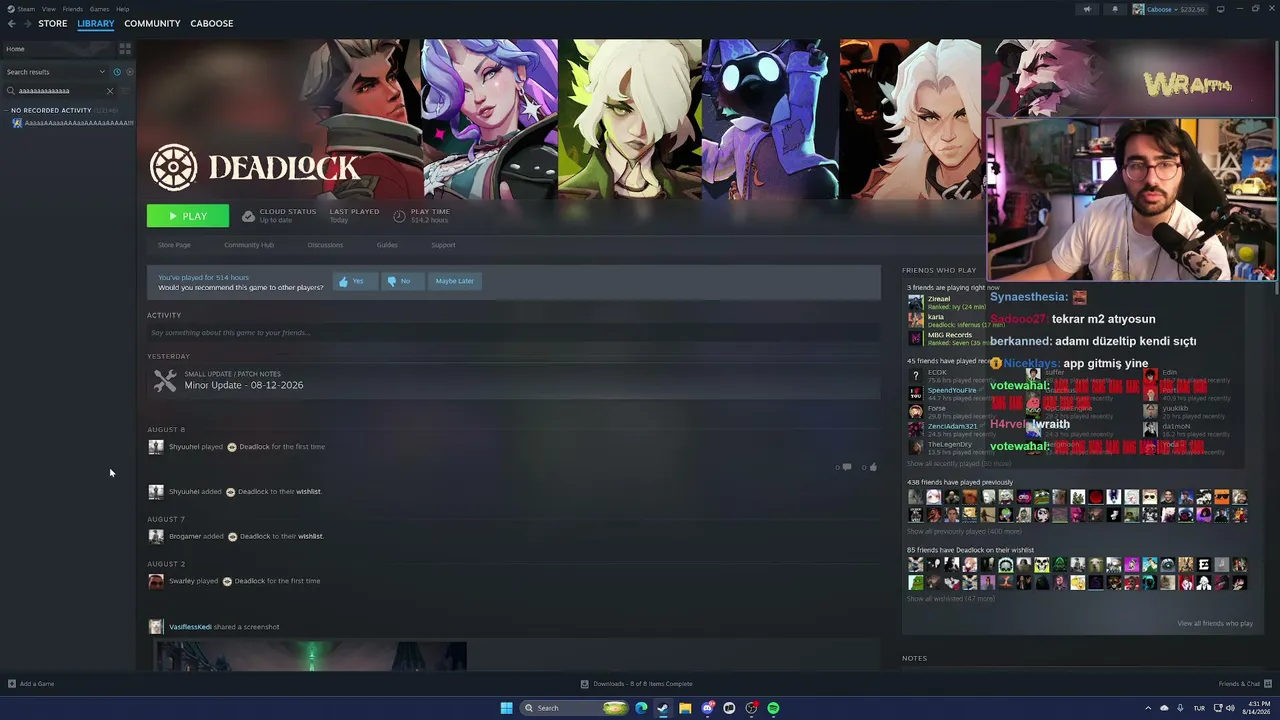Open Discord from the taskbar
The width and height of the screenshot is (1280, 720).
pos(707,708)
